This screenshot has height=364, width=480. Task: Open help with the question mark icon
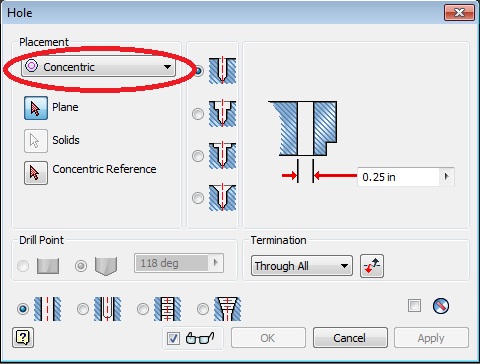pos(23,338)
